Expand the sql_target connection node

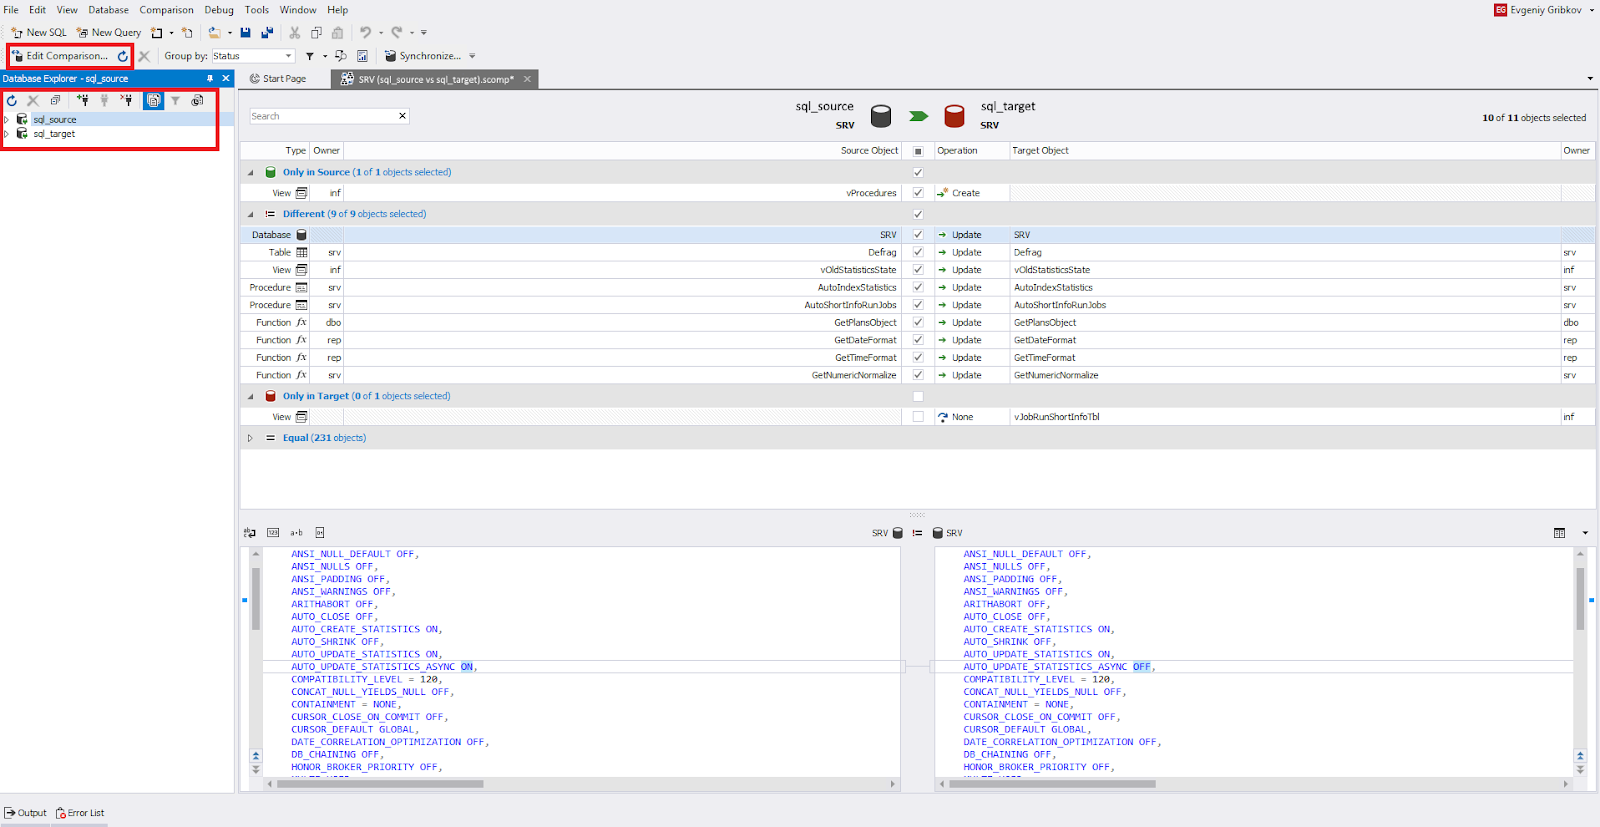pos(7,134)
